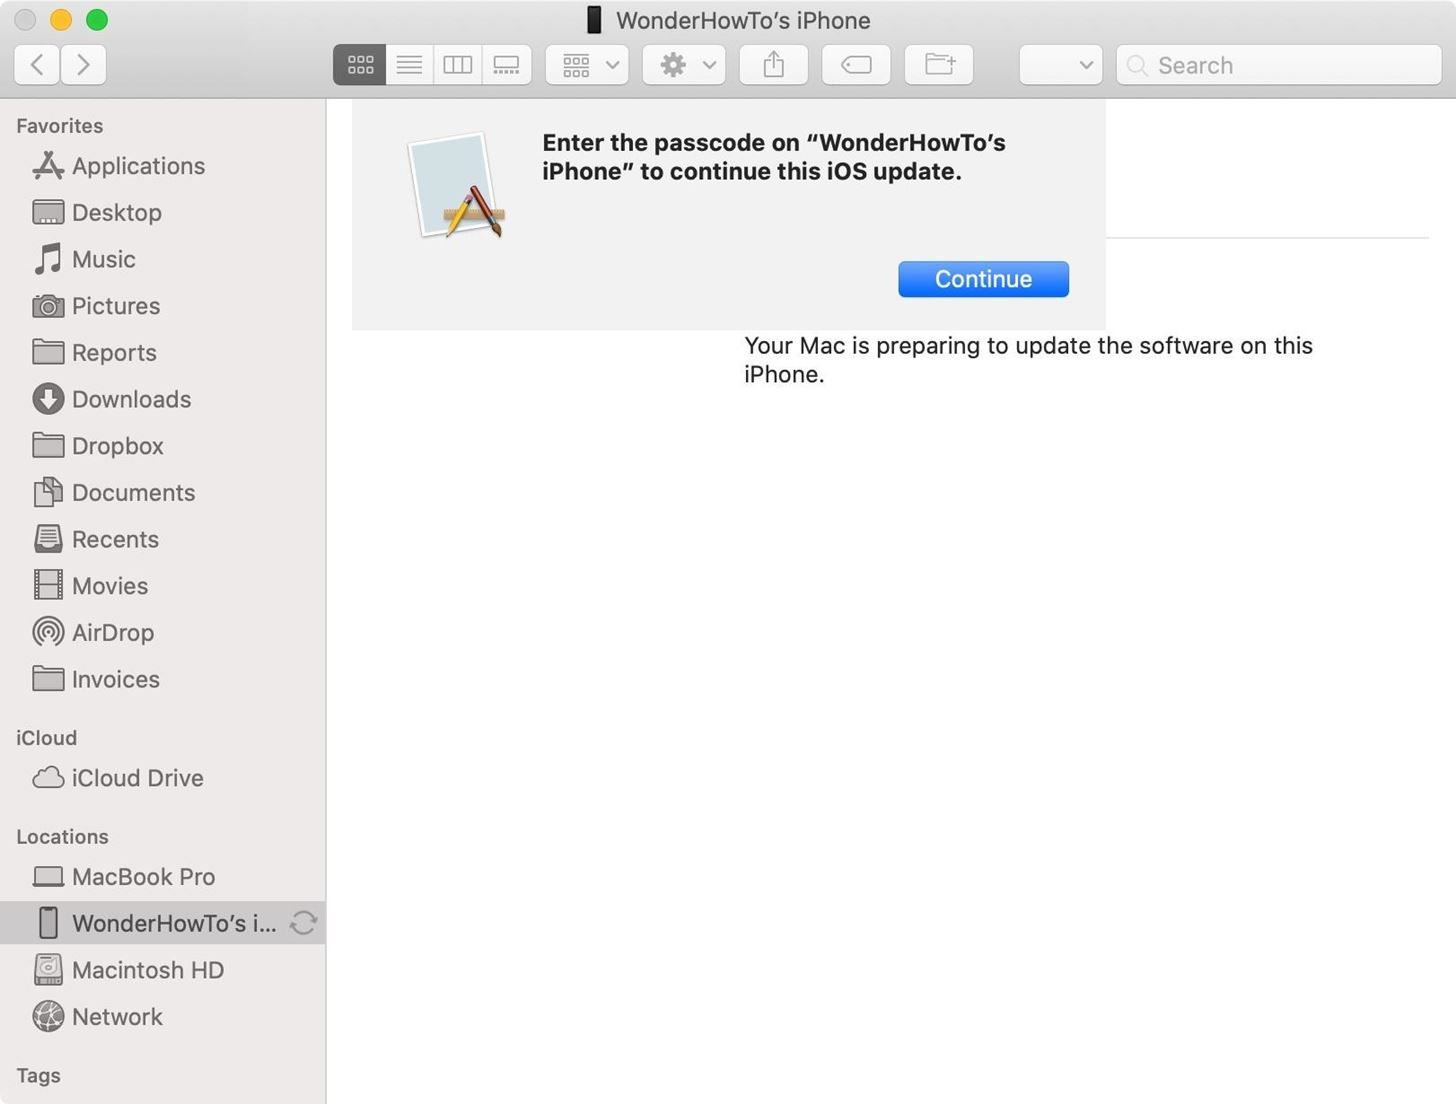Screen dimensions: 1456x1104
Task: Click the Share toolbar icon
Action: point(773,65)
